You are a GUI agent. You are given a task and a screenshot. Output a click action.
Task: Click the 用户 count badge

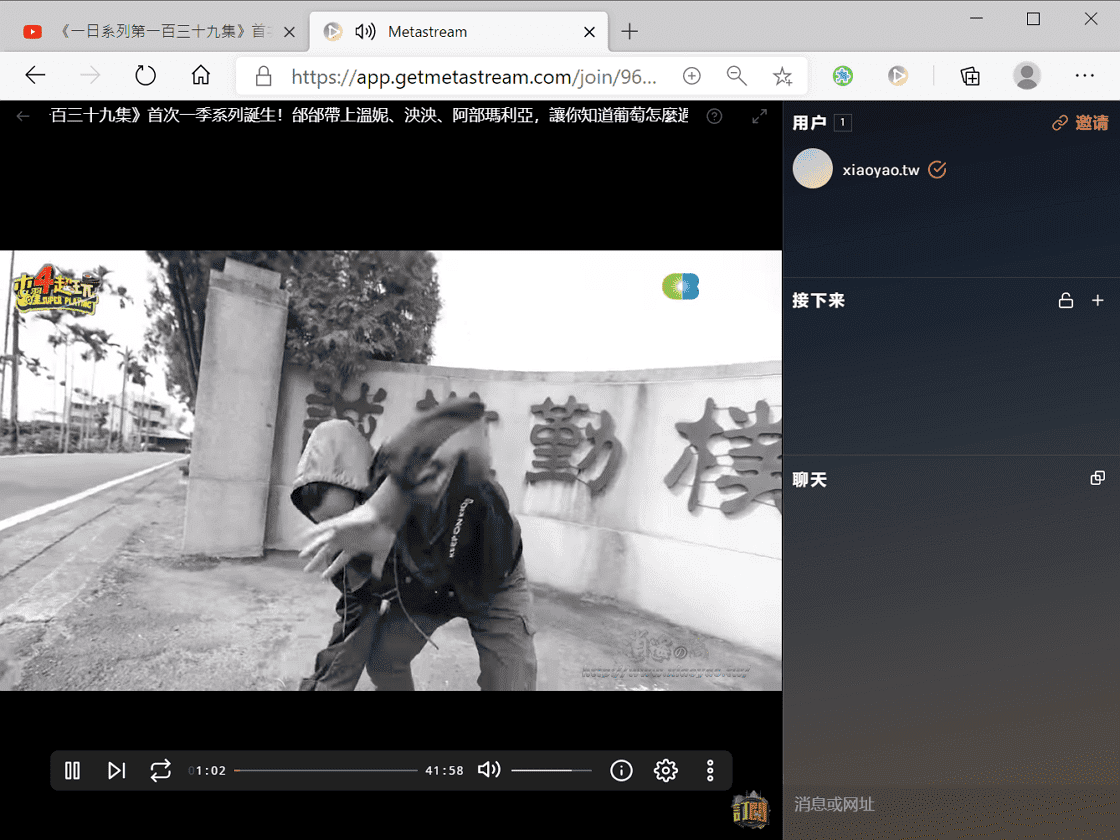[843, 122]
